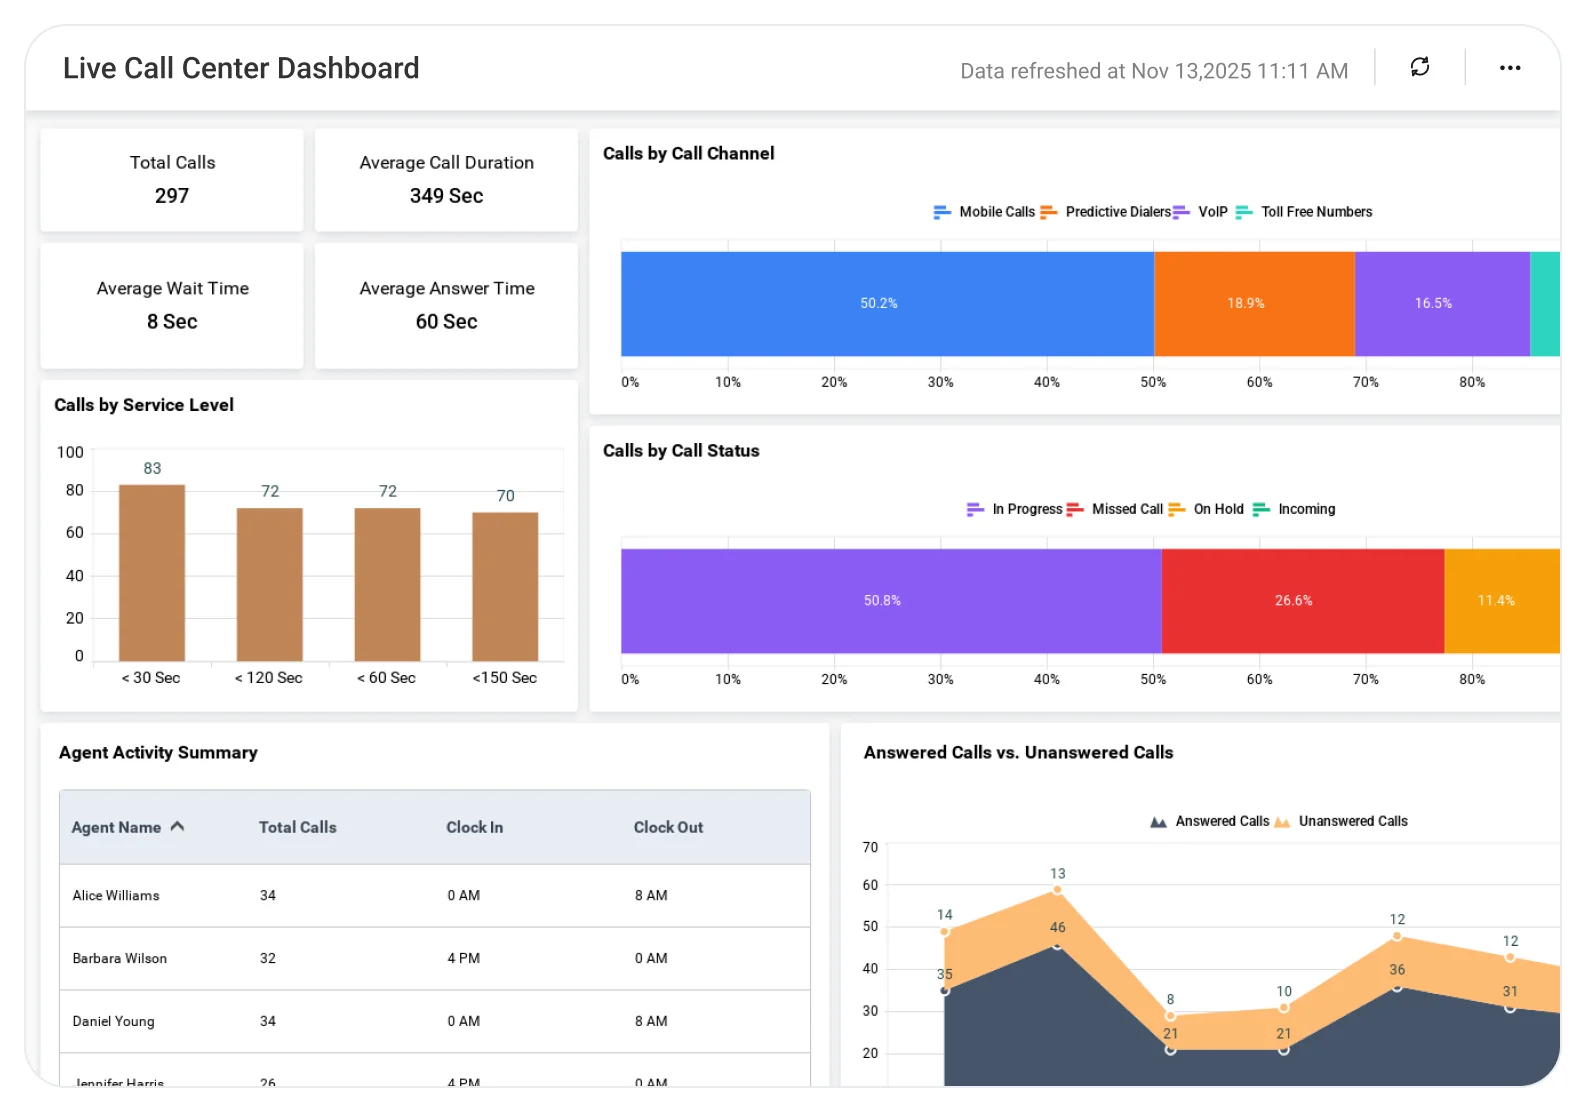Viewport: 1586px width, 1112px height.
Task: Click the Daniel Young agent row
Action: [x=434, y=1021]
